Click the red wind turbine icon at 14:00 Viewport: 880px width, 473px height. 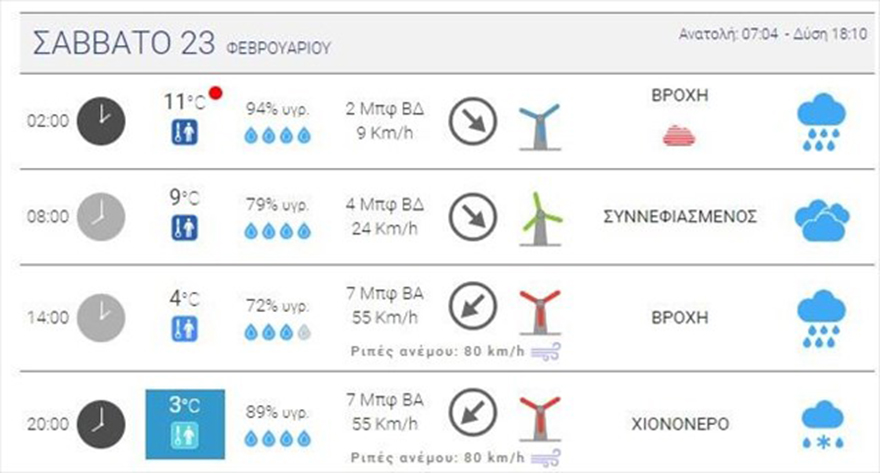[540, 312]
